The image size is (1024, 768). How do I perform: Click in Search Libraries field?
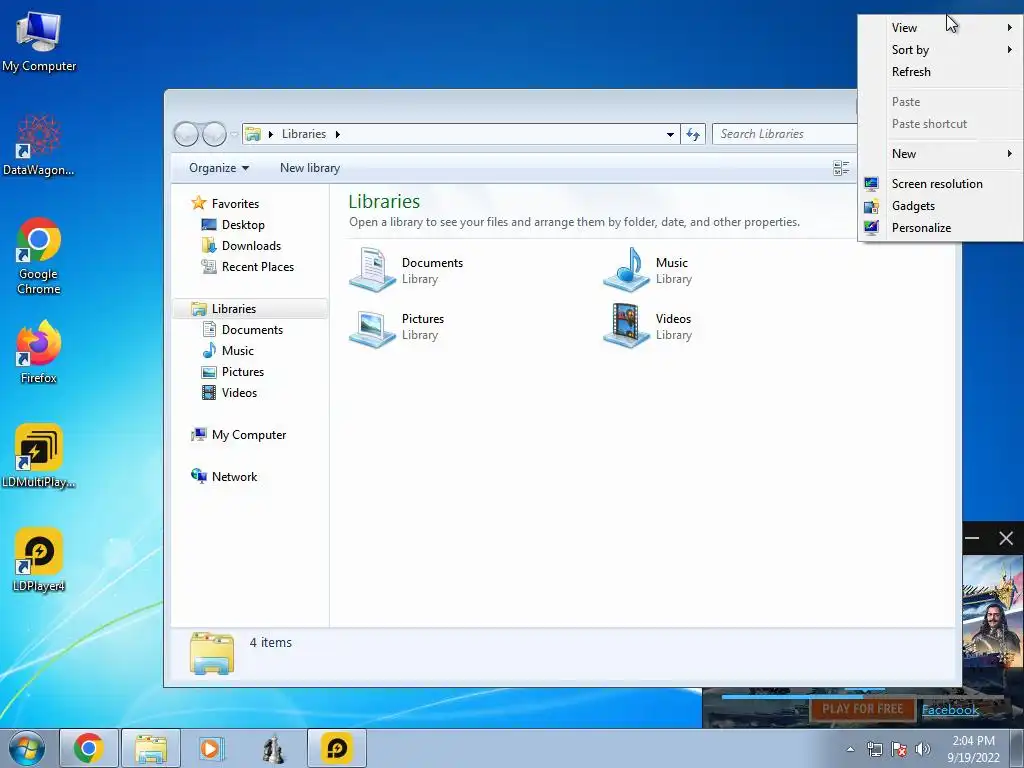[784, 134]
